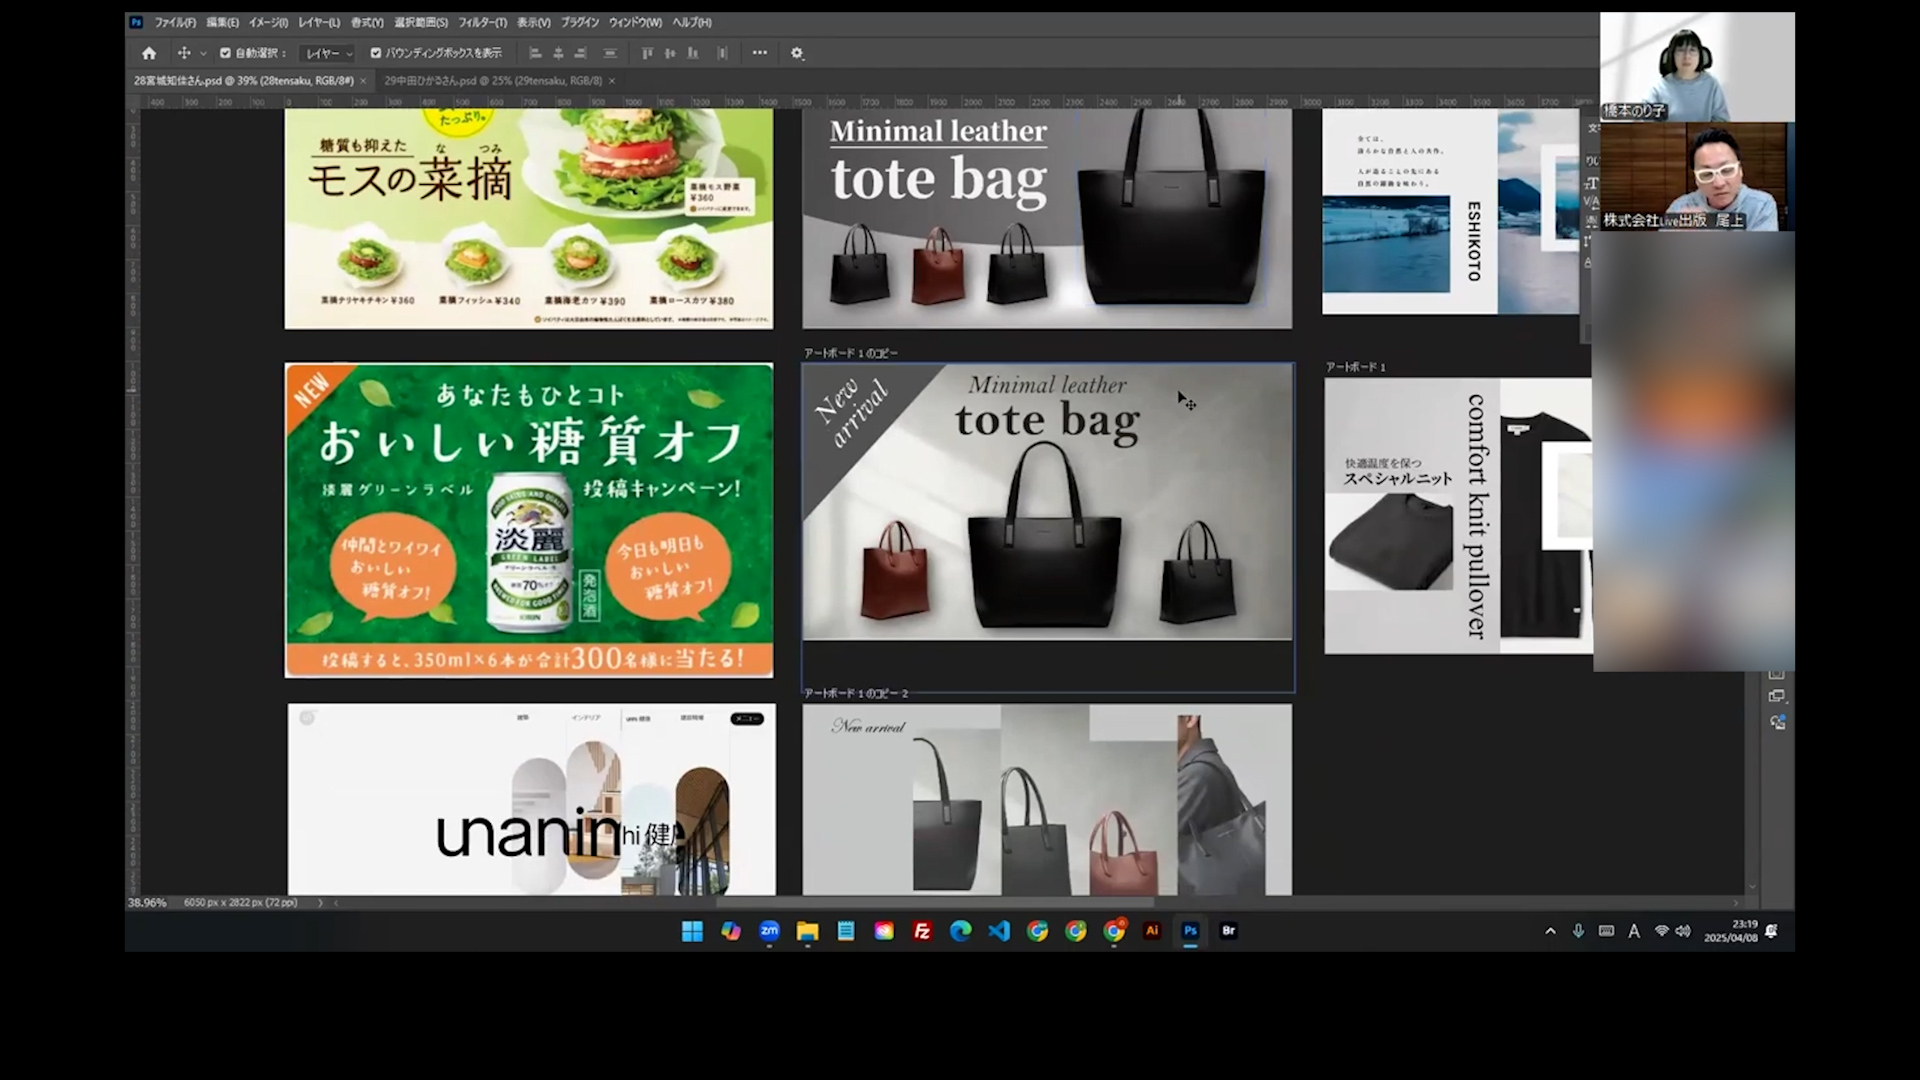Open the three-dots more align options
The image size is (1920, 1080).
click(760, 53)
